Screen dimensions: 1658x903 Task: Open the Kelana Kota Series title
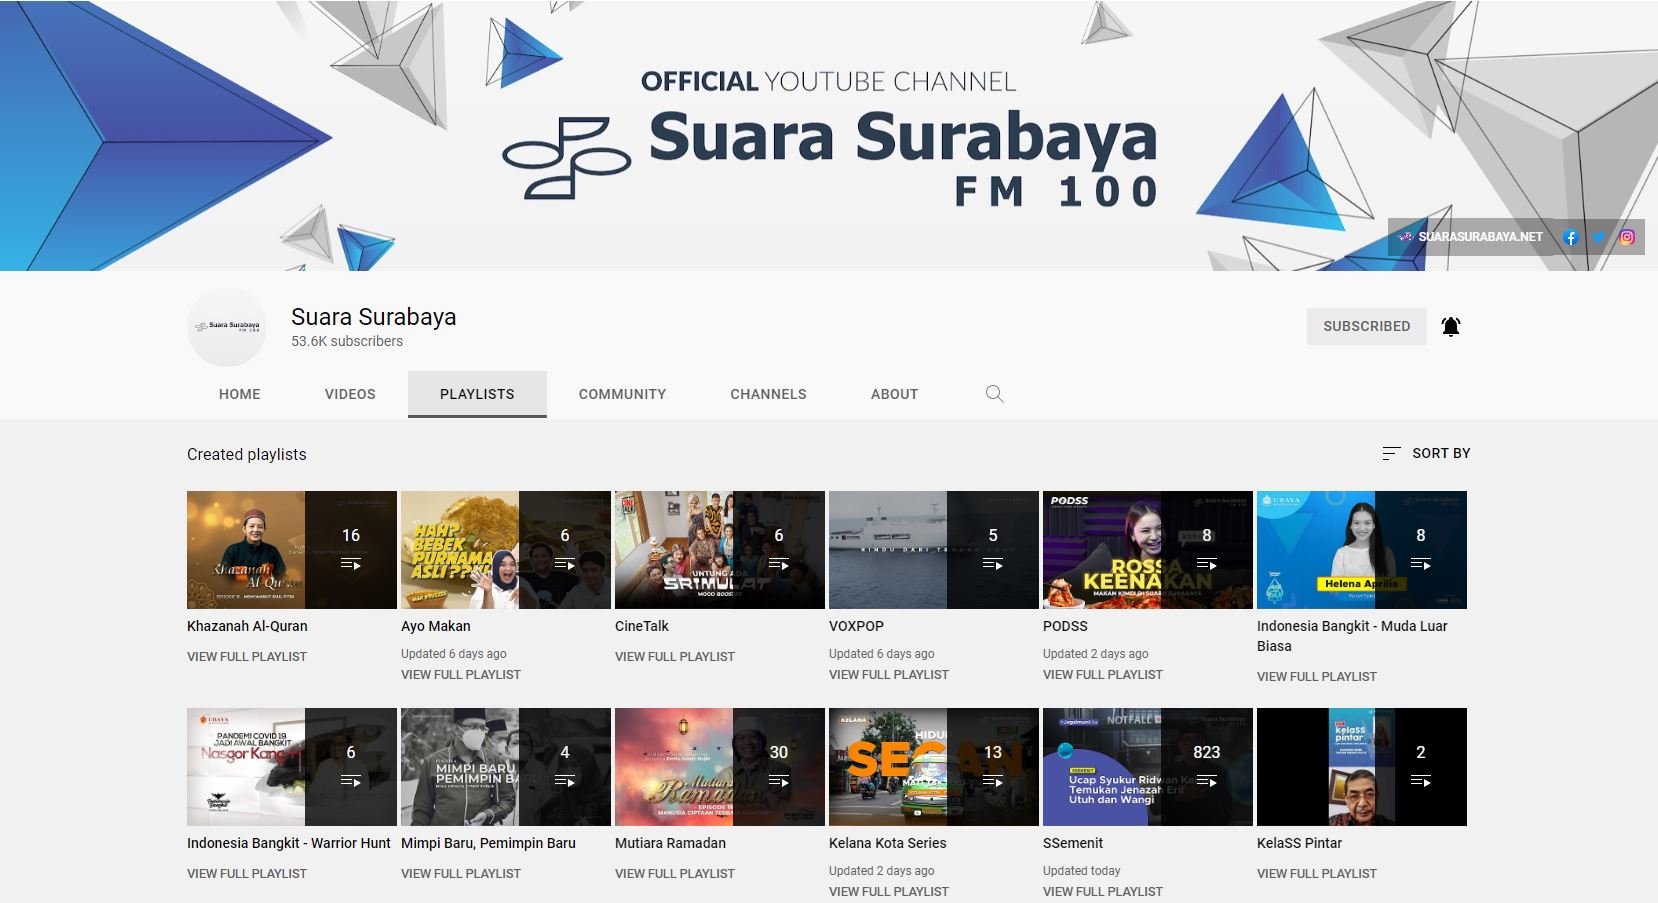pyautogui.click(x=887, y=843)
